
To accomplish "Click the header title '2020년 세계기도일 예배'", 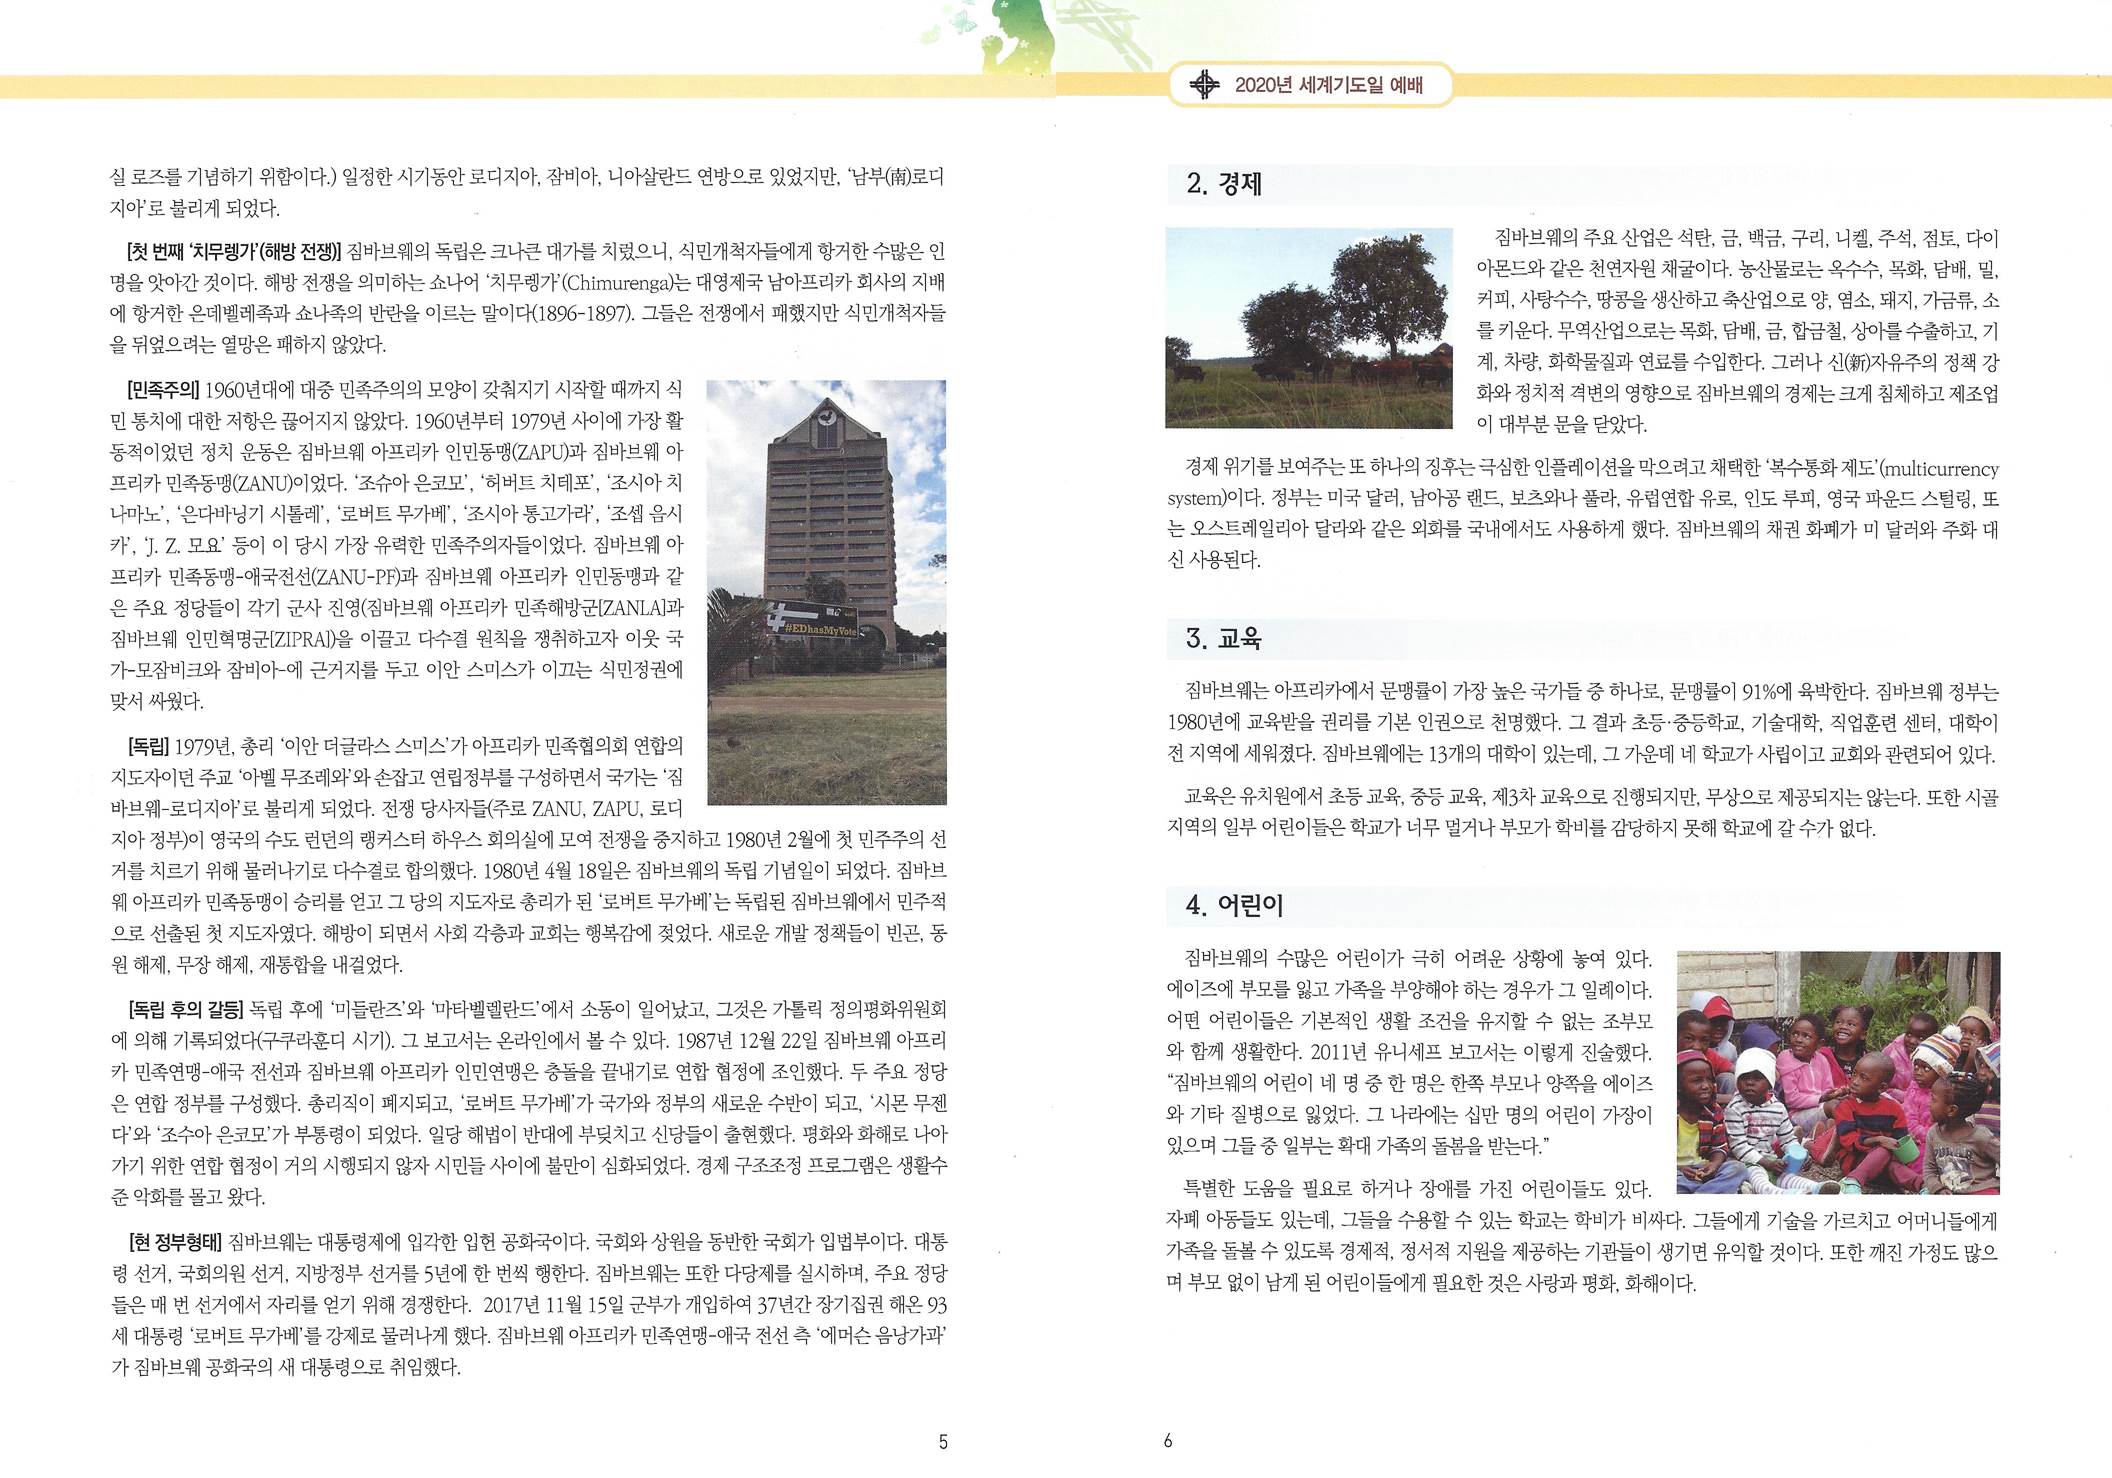I will 1329,85.
